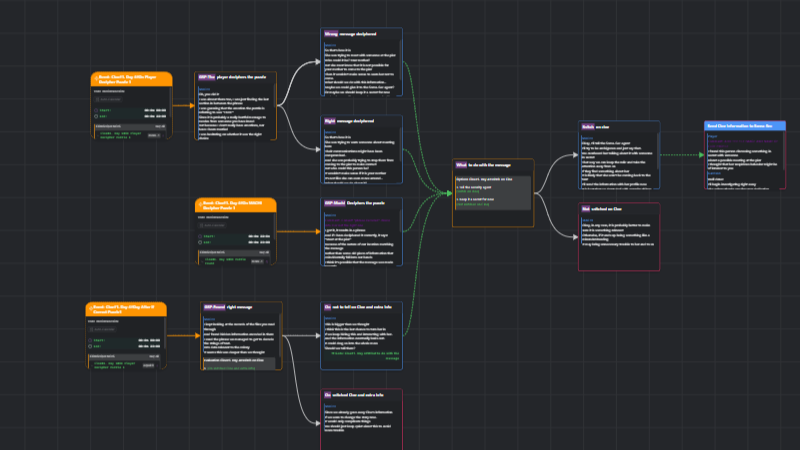Select the orange MACHI Decipher Puzzle event header
The height and width of the screenshot is (450, 800).
tap(236, 205)
